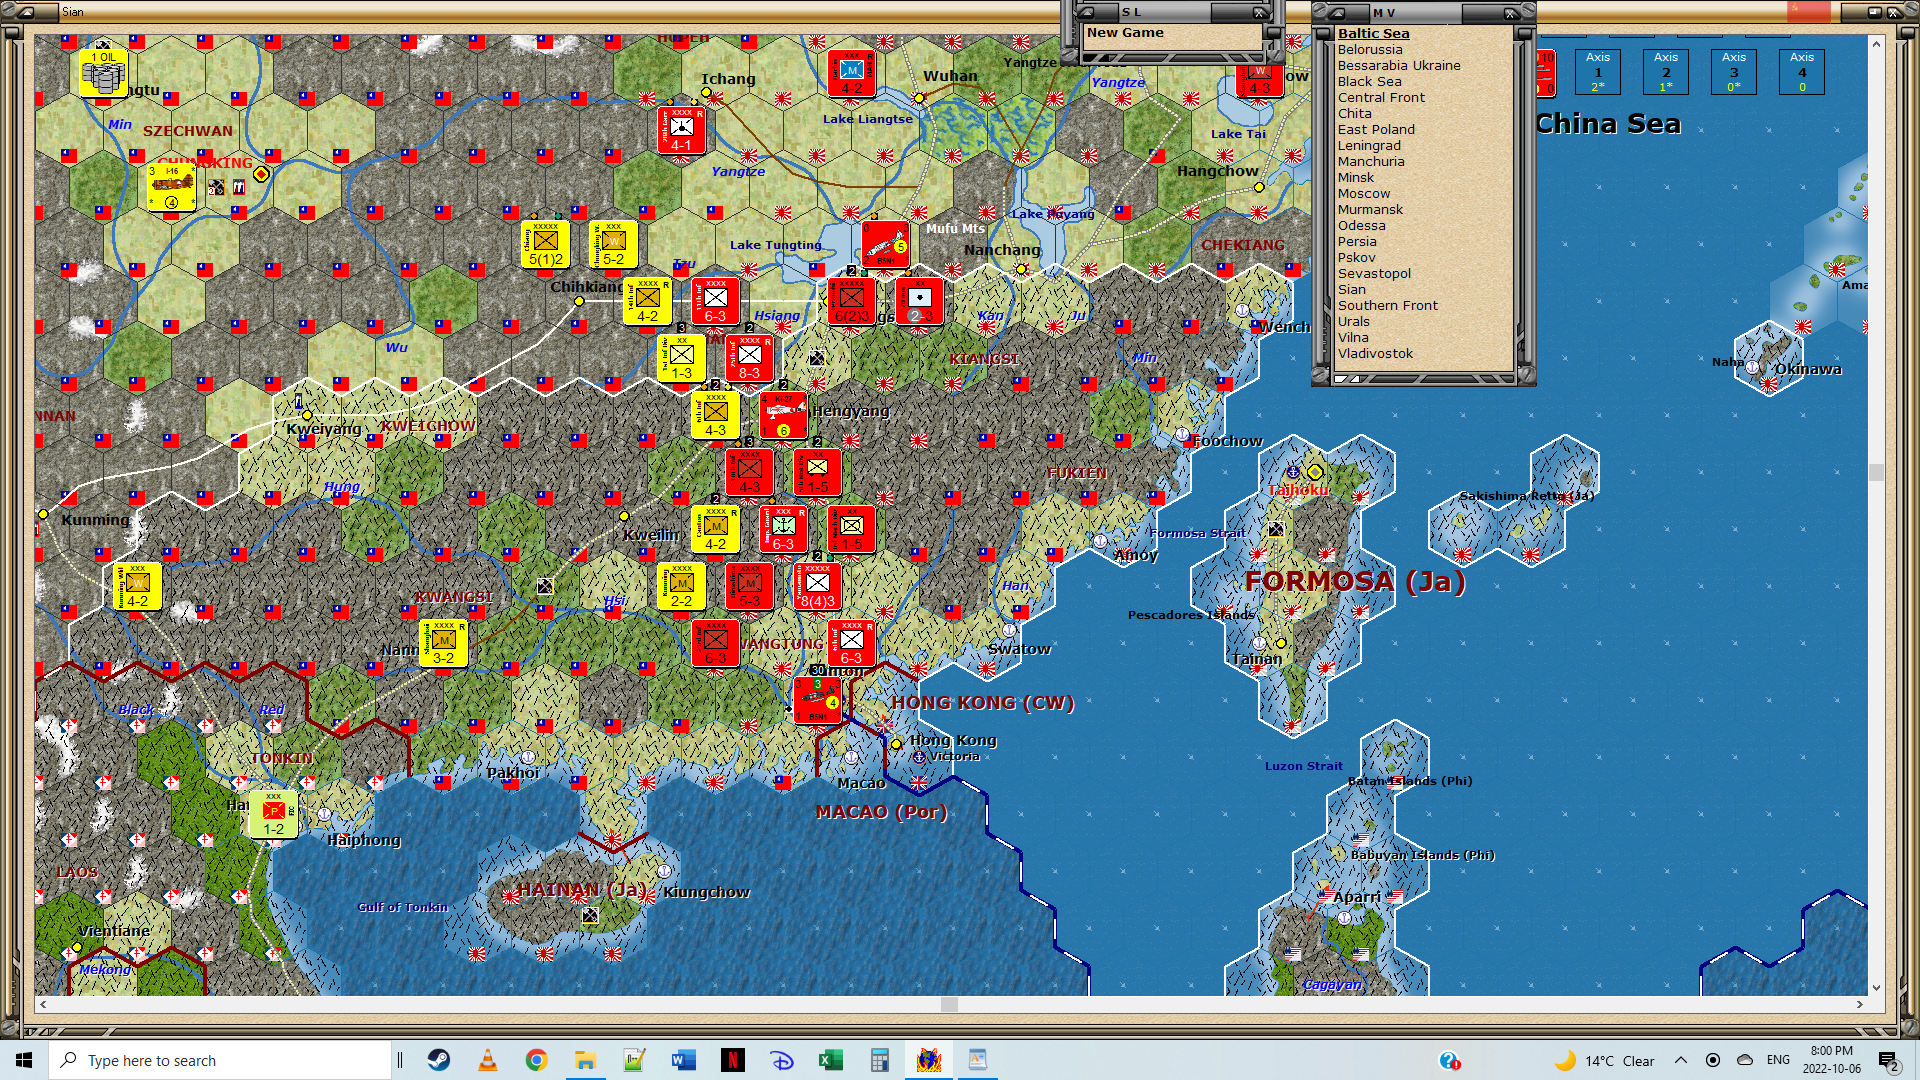Image resolution: width=1920 pixels, height=1080 pixels.
Task: Click the Hong Kong city marker
Action: (x=896, y=744)
